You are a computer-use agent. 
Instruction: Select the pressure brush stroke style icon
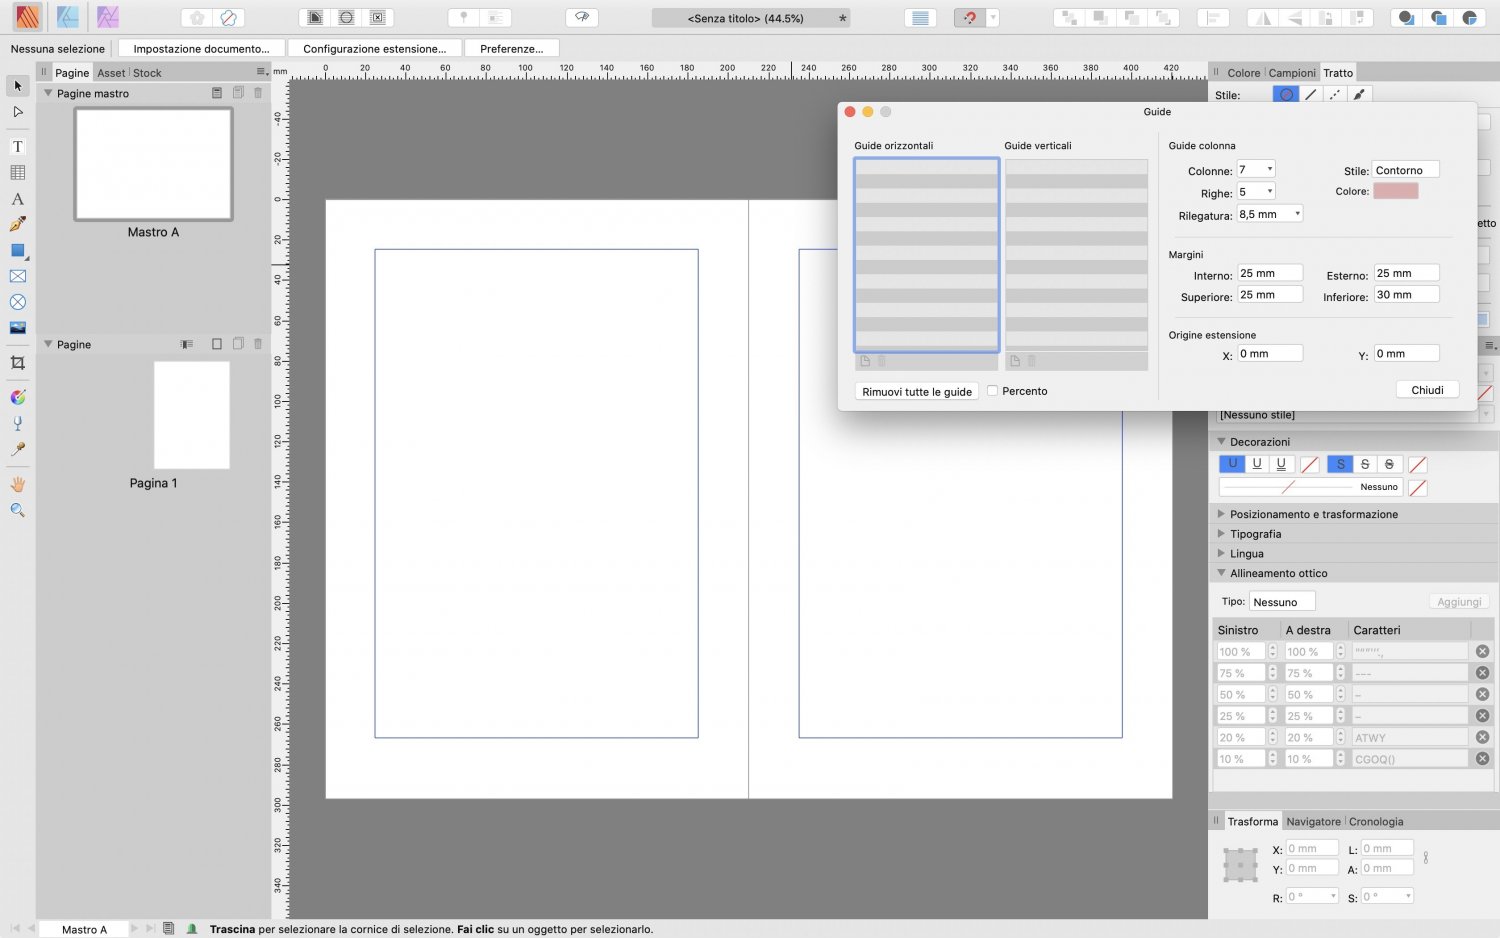point(1359,95)
